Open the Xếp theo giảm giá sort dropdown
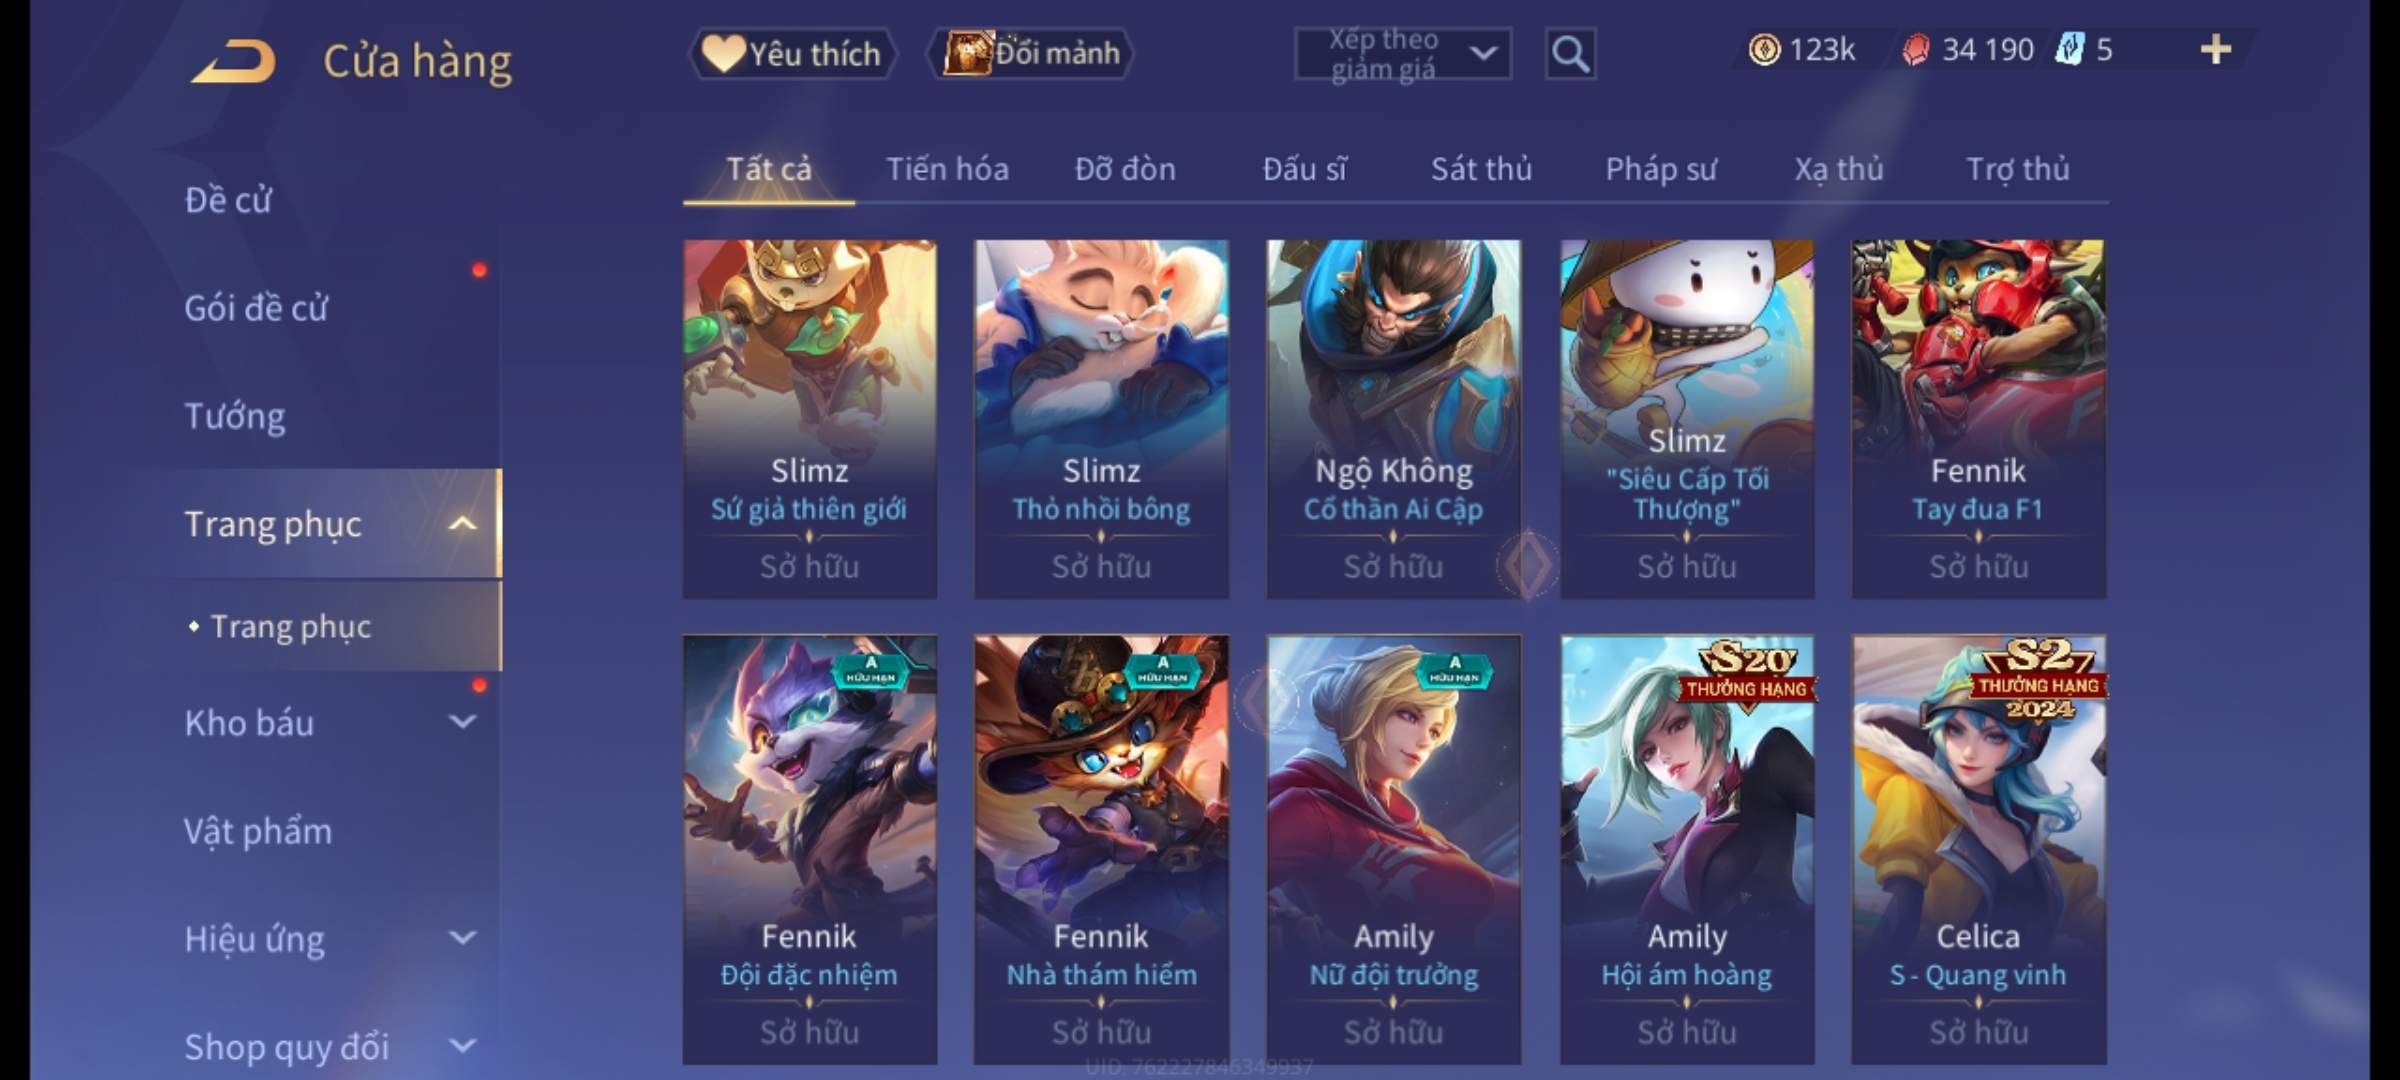The width and height of the screenshot is (2400, 1080). 1403,54
